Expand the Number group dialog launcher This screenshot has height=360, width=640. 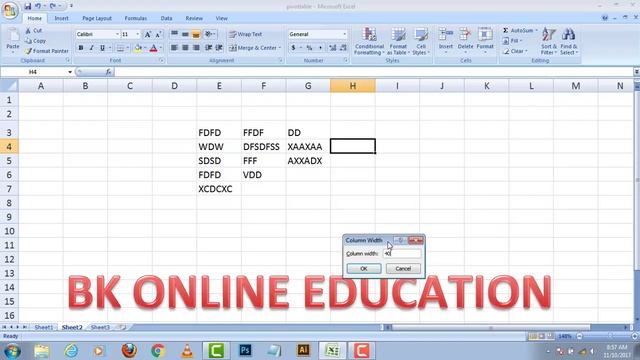pyautogui.click(x=345, y=60)
